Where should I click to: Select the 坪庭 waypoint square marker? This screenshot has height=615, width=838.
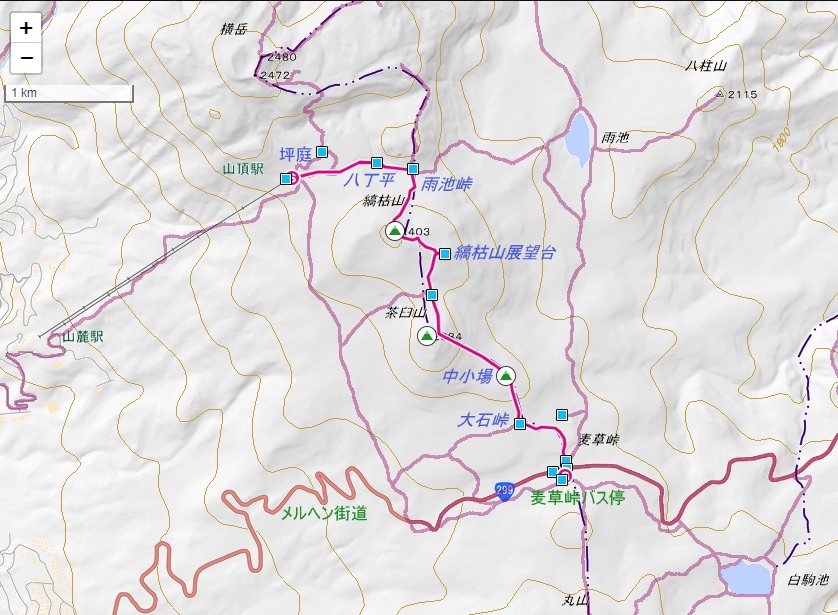pos(322,152)
